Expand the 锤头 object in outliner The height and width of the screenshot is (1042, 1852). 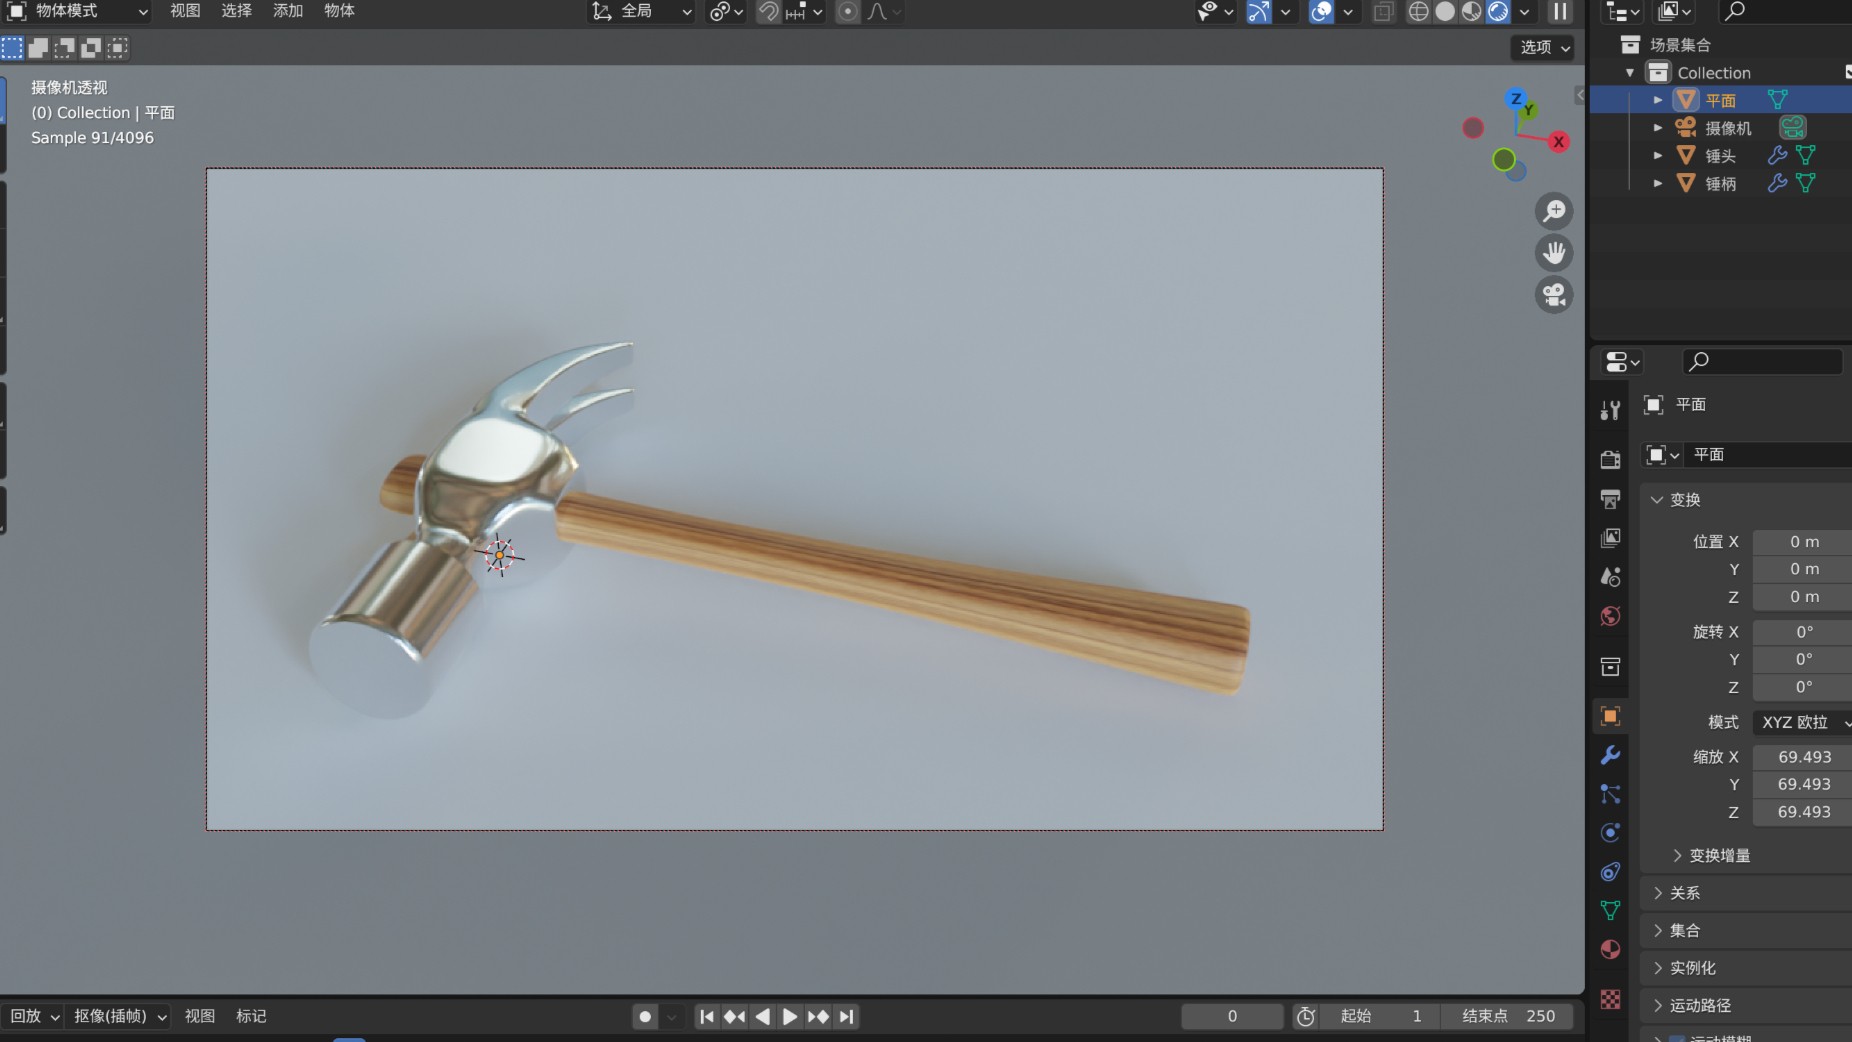click(1657, 155)
